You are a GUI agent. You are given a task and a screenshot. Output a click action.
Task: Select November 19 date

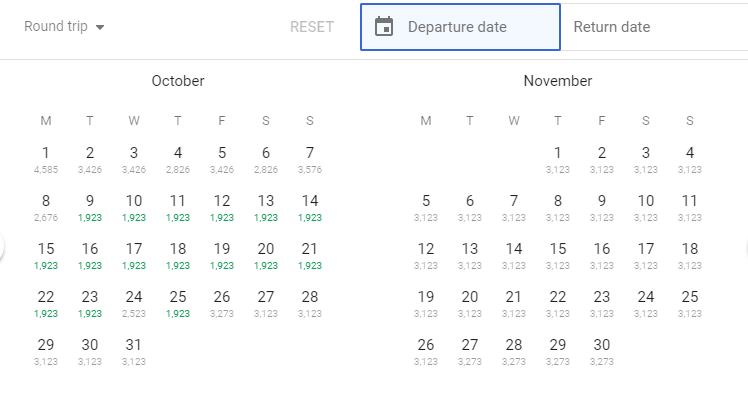426,302
